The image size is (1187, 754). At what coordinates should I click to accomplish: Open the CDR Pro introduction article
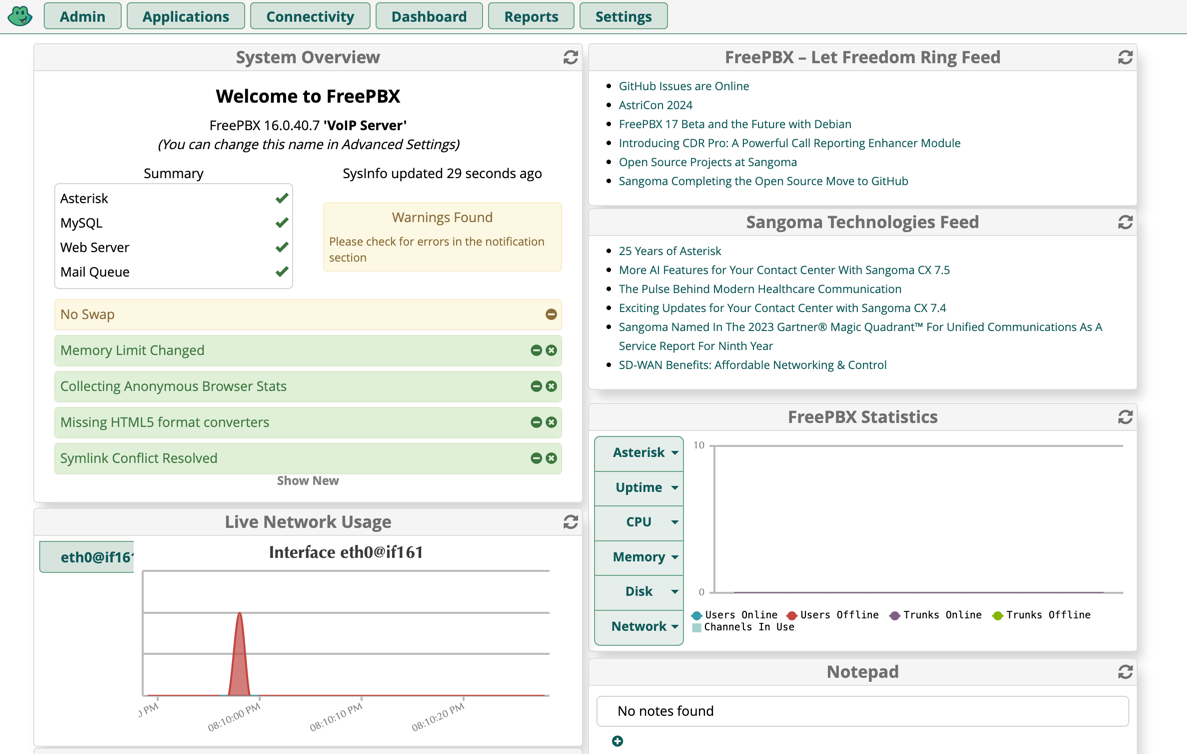point(790,143)
